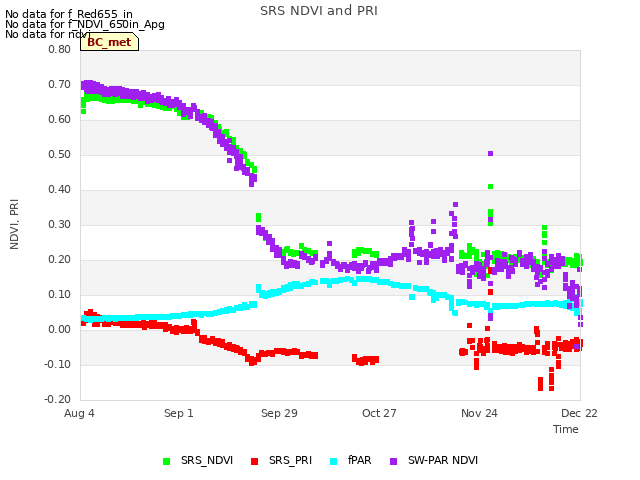640x480 pixels.
Task: Click the green outlier point near 0.41
Action: (x=491, y=187)
